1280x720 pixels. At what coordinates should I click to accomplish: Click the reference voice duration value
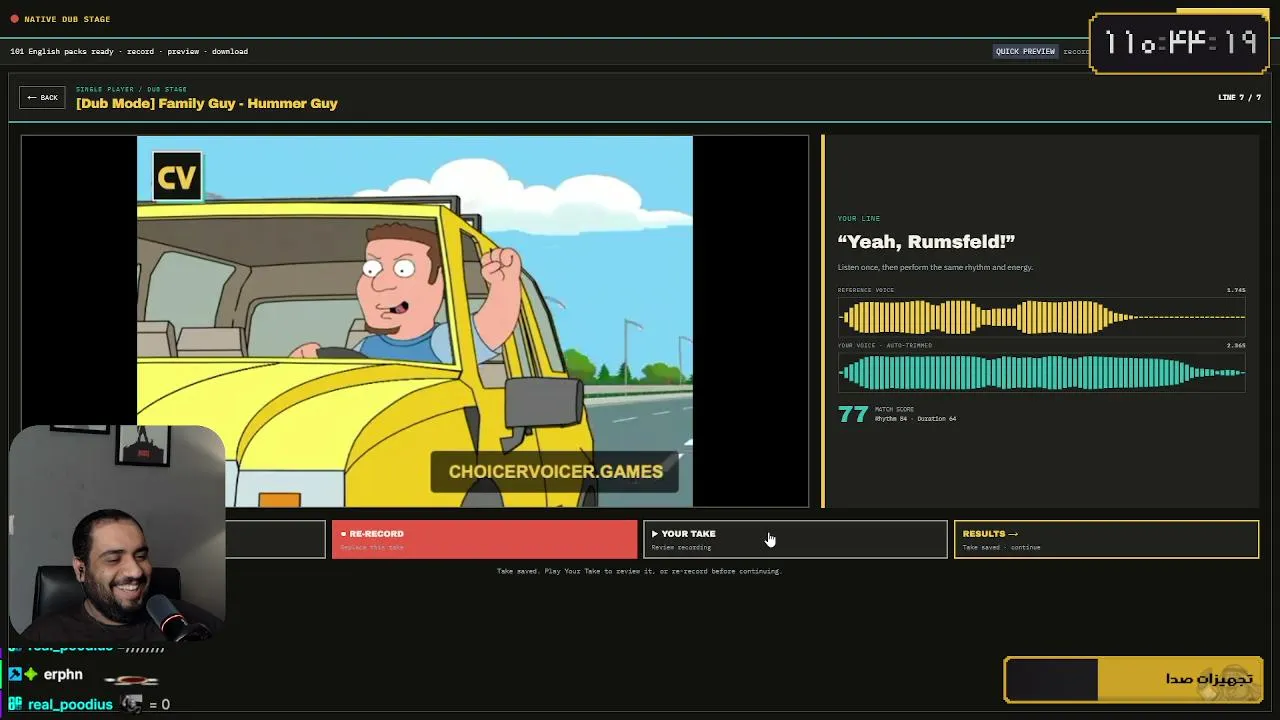[1236, 290]
